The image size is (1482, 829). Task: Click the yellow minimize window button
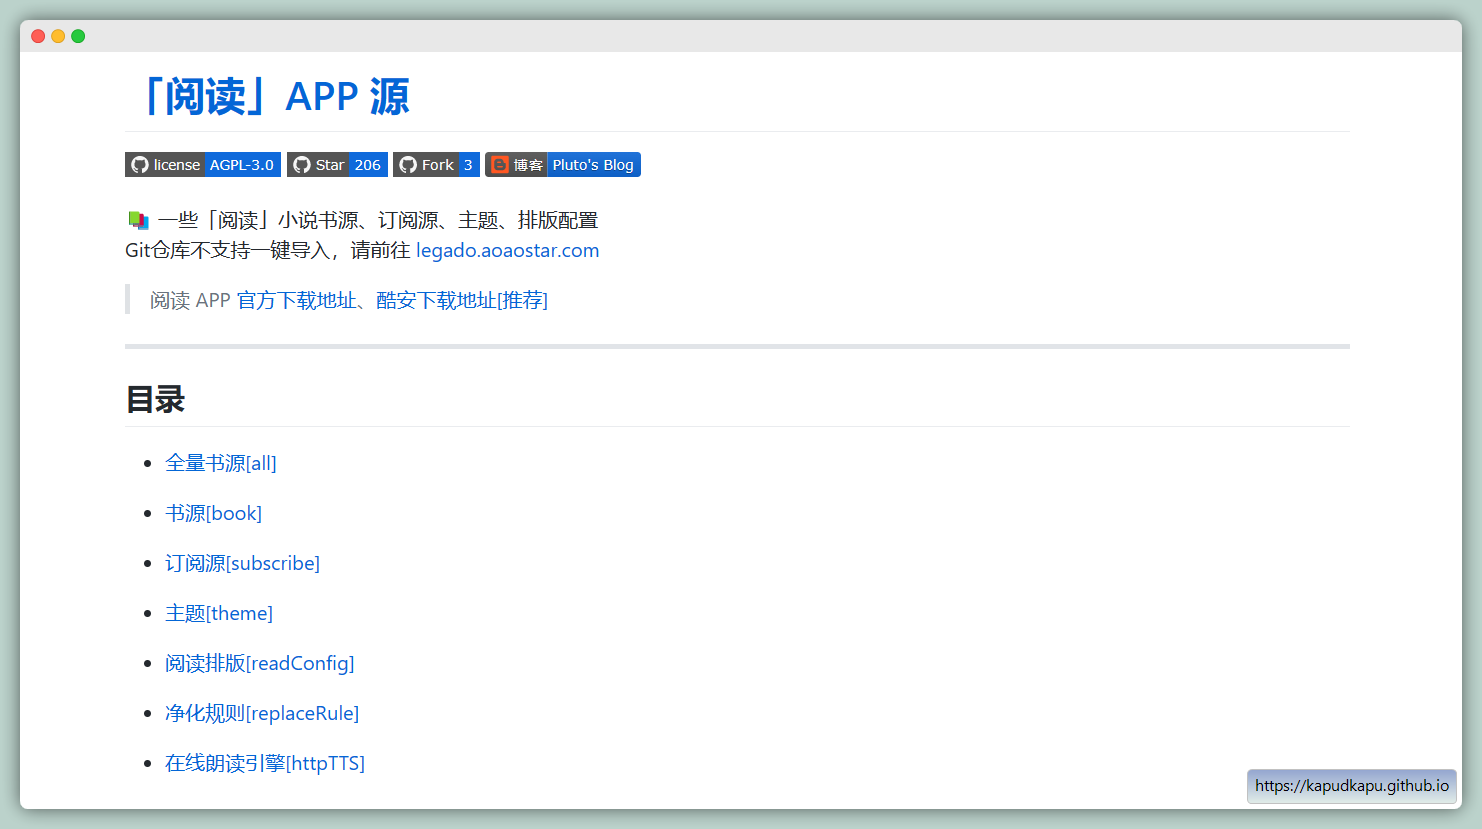pos(58,36)
